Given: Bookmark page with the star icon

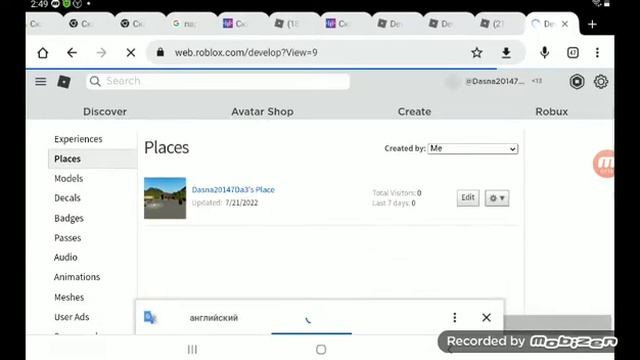Looking at the screenshot, I should (476, 53).
